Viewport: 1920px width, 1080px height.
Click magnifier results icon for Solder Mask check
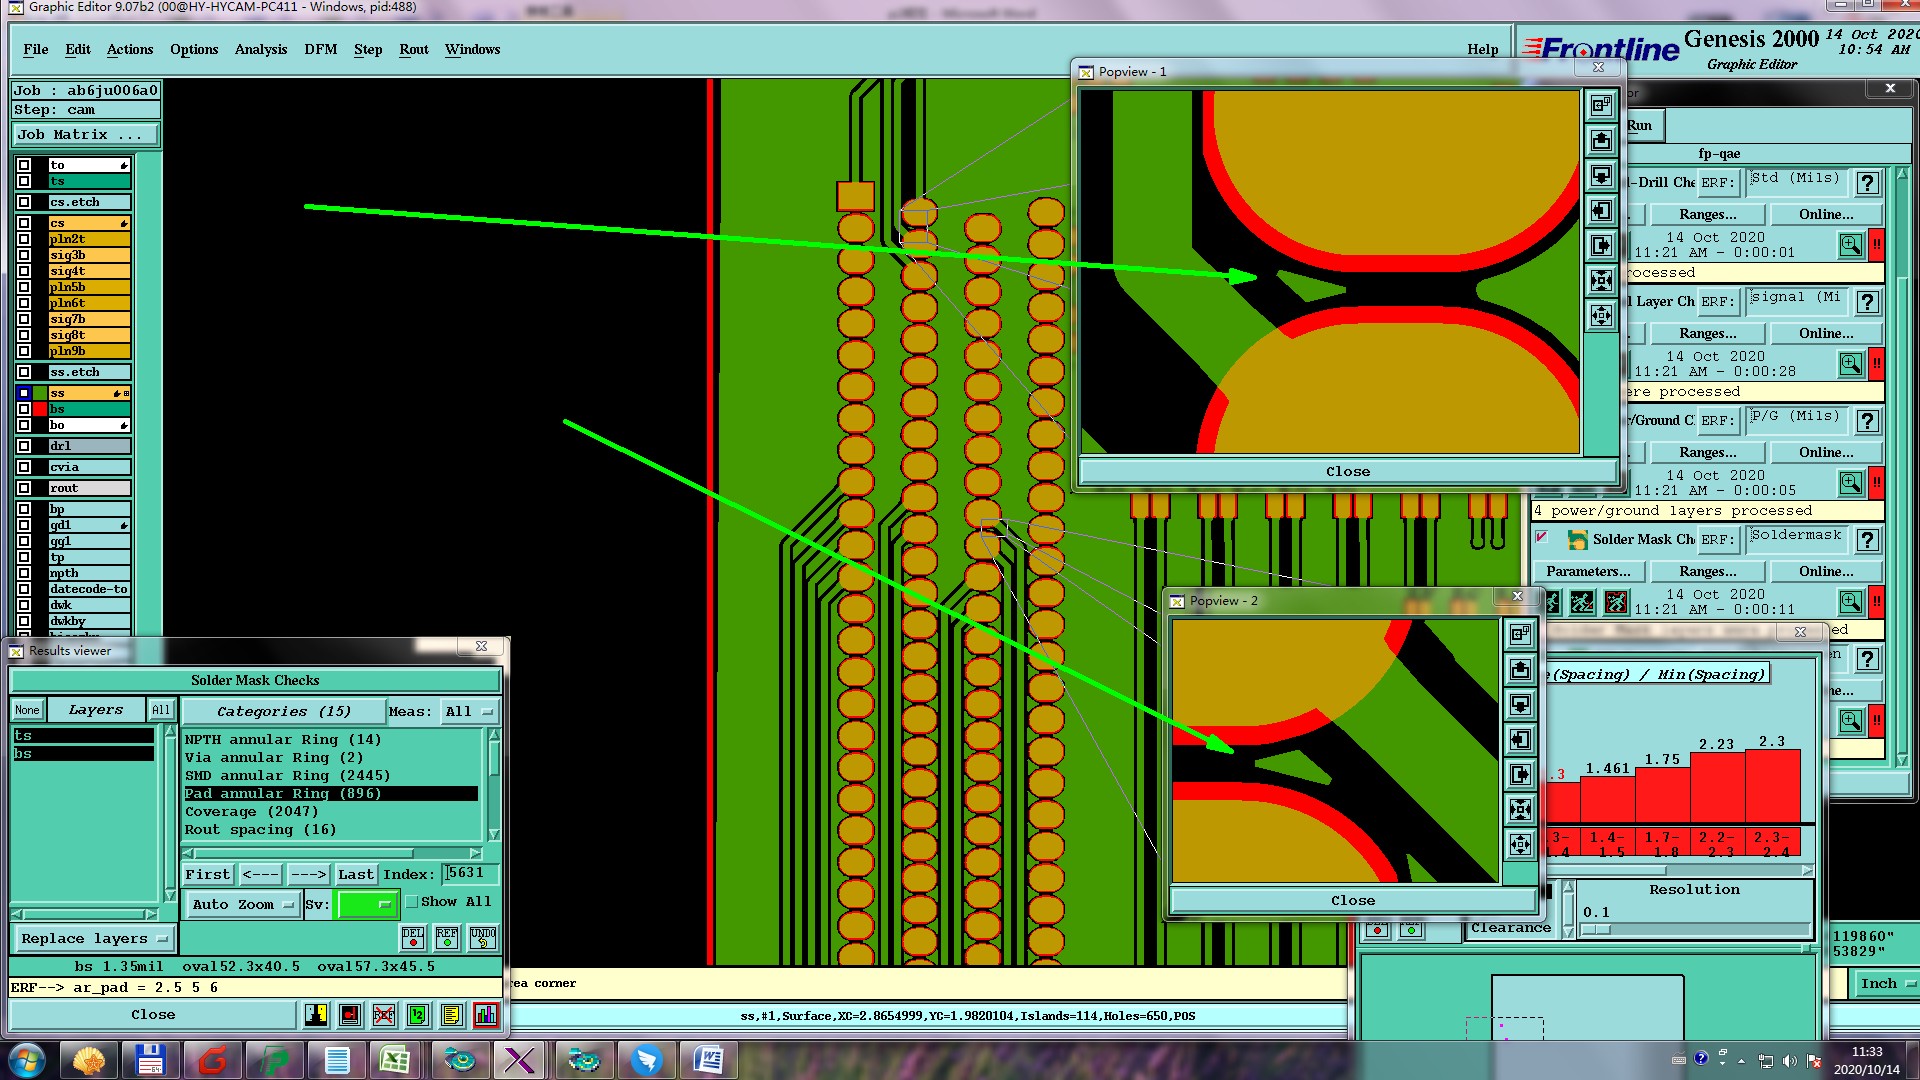(x=1850, y=602)
